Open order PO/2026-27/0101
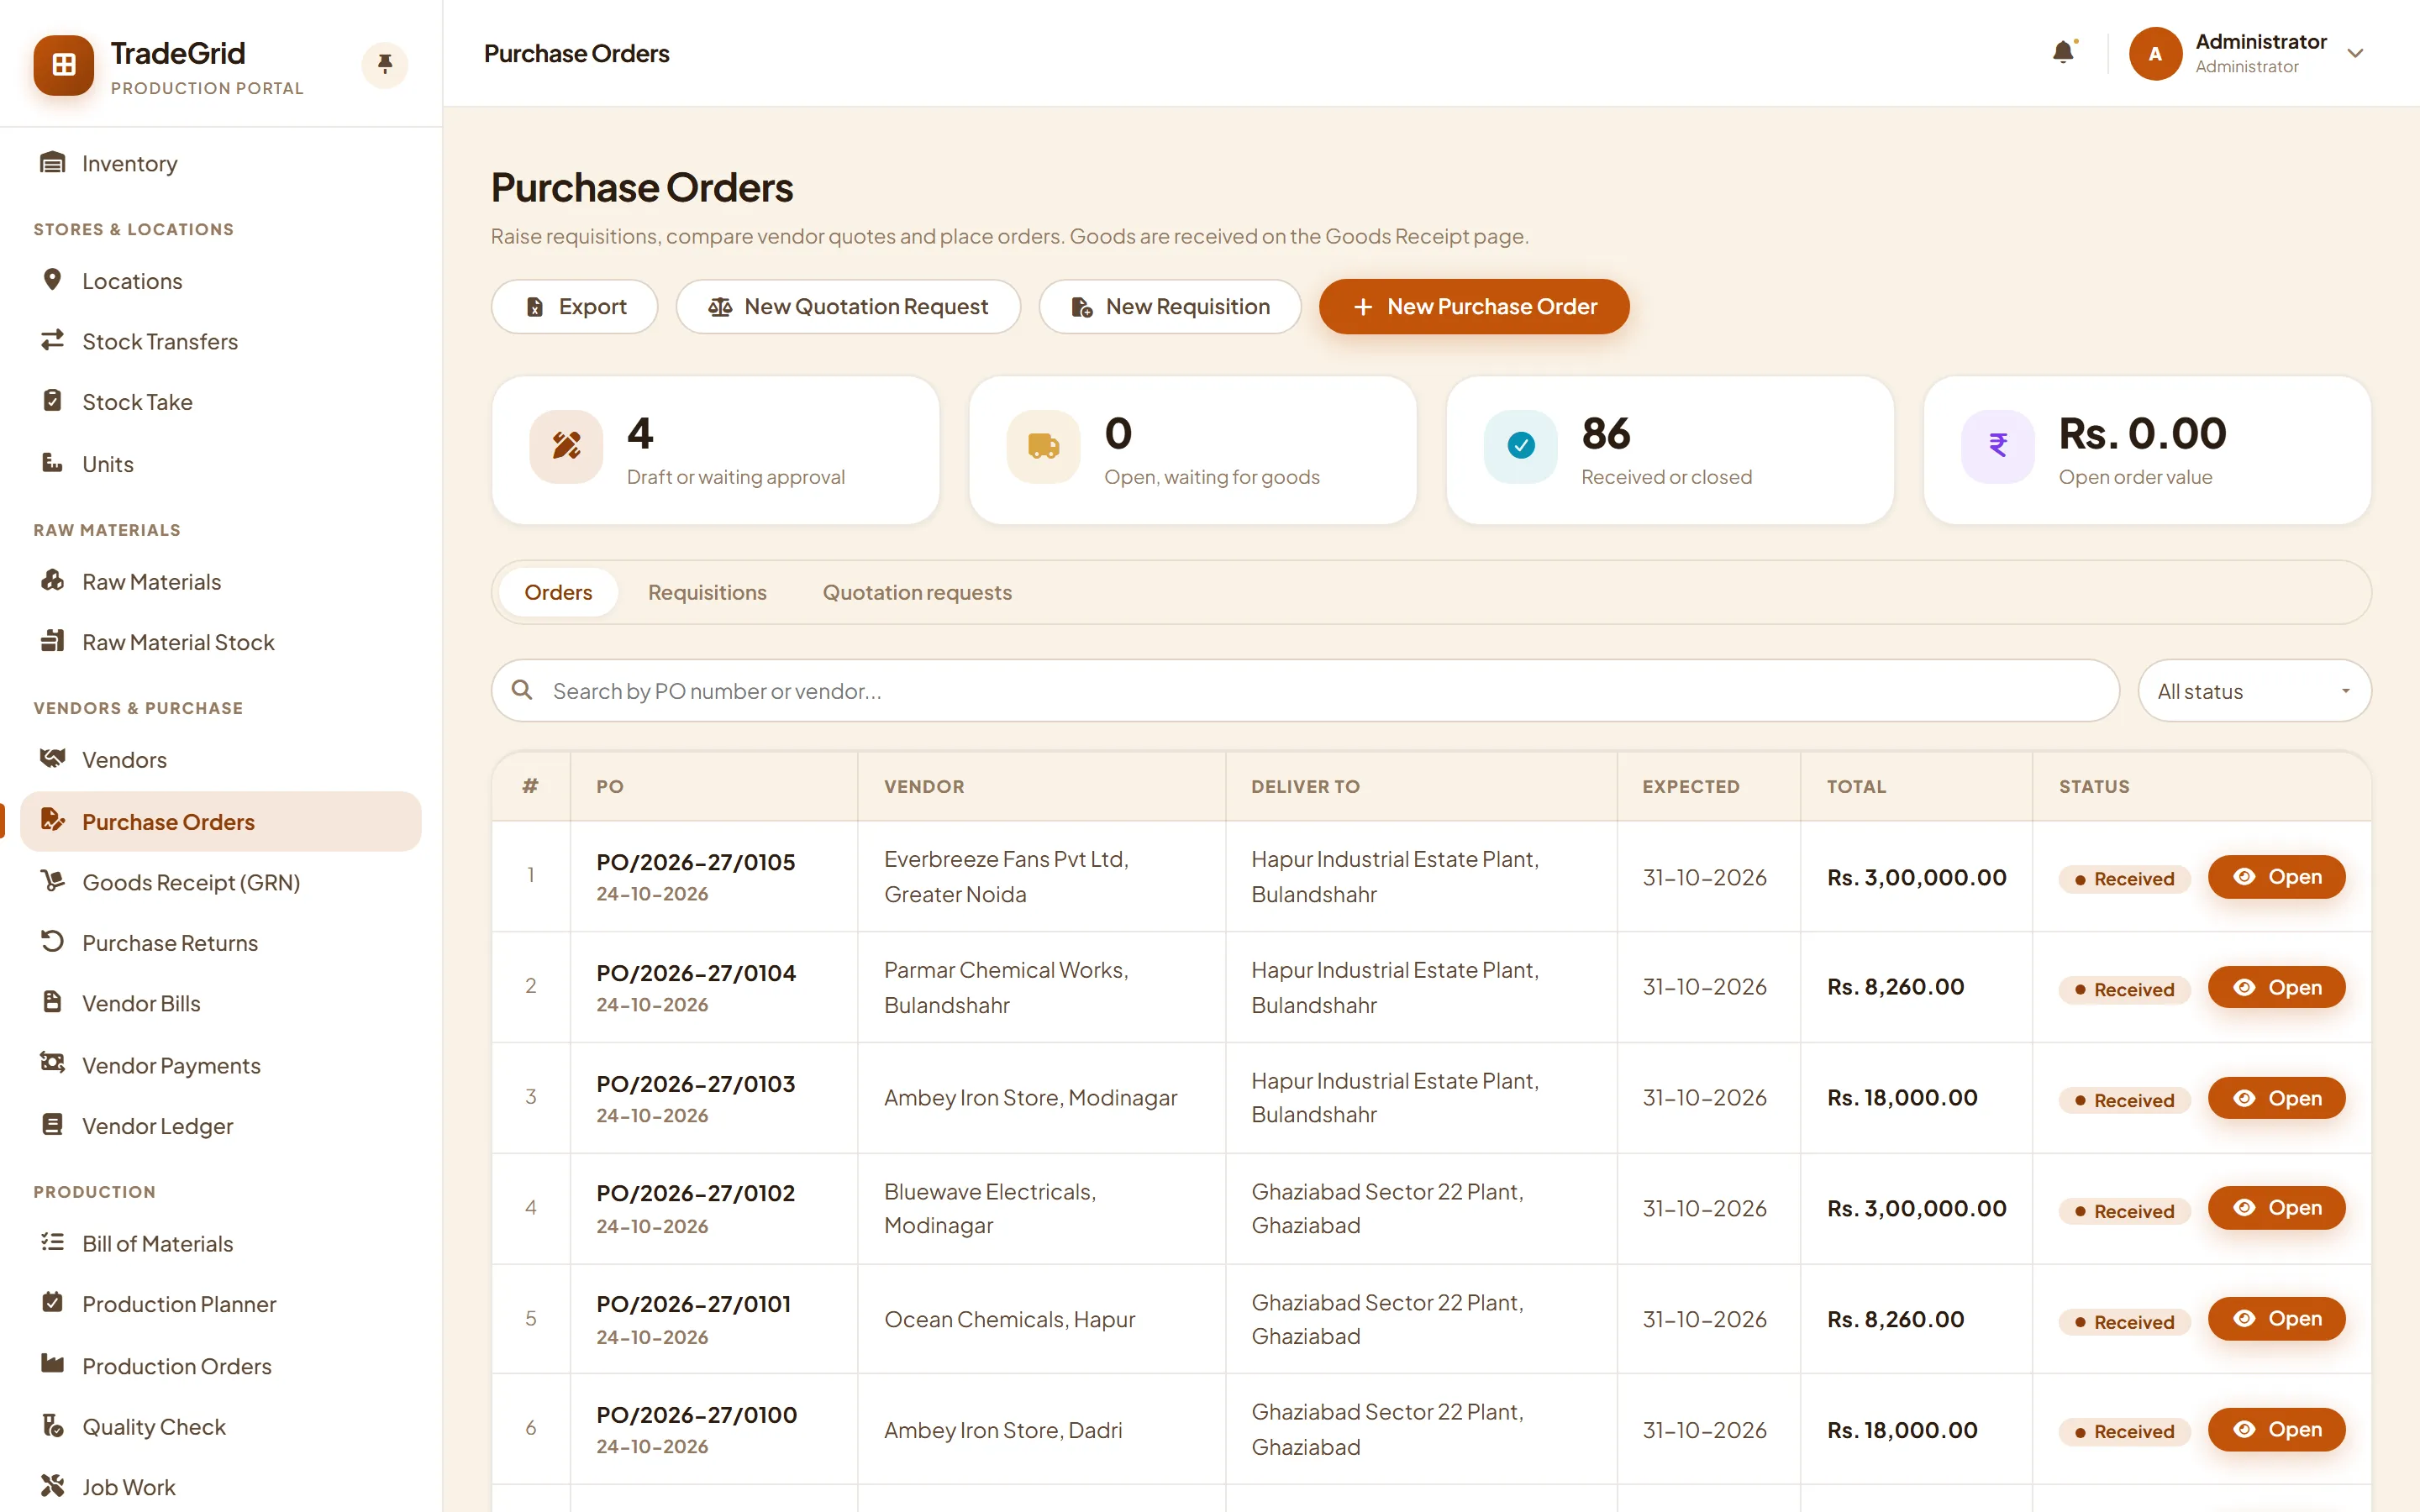The width and height of the screenshot is (2420, 1512). point(2276,1319)
